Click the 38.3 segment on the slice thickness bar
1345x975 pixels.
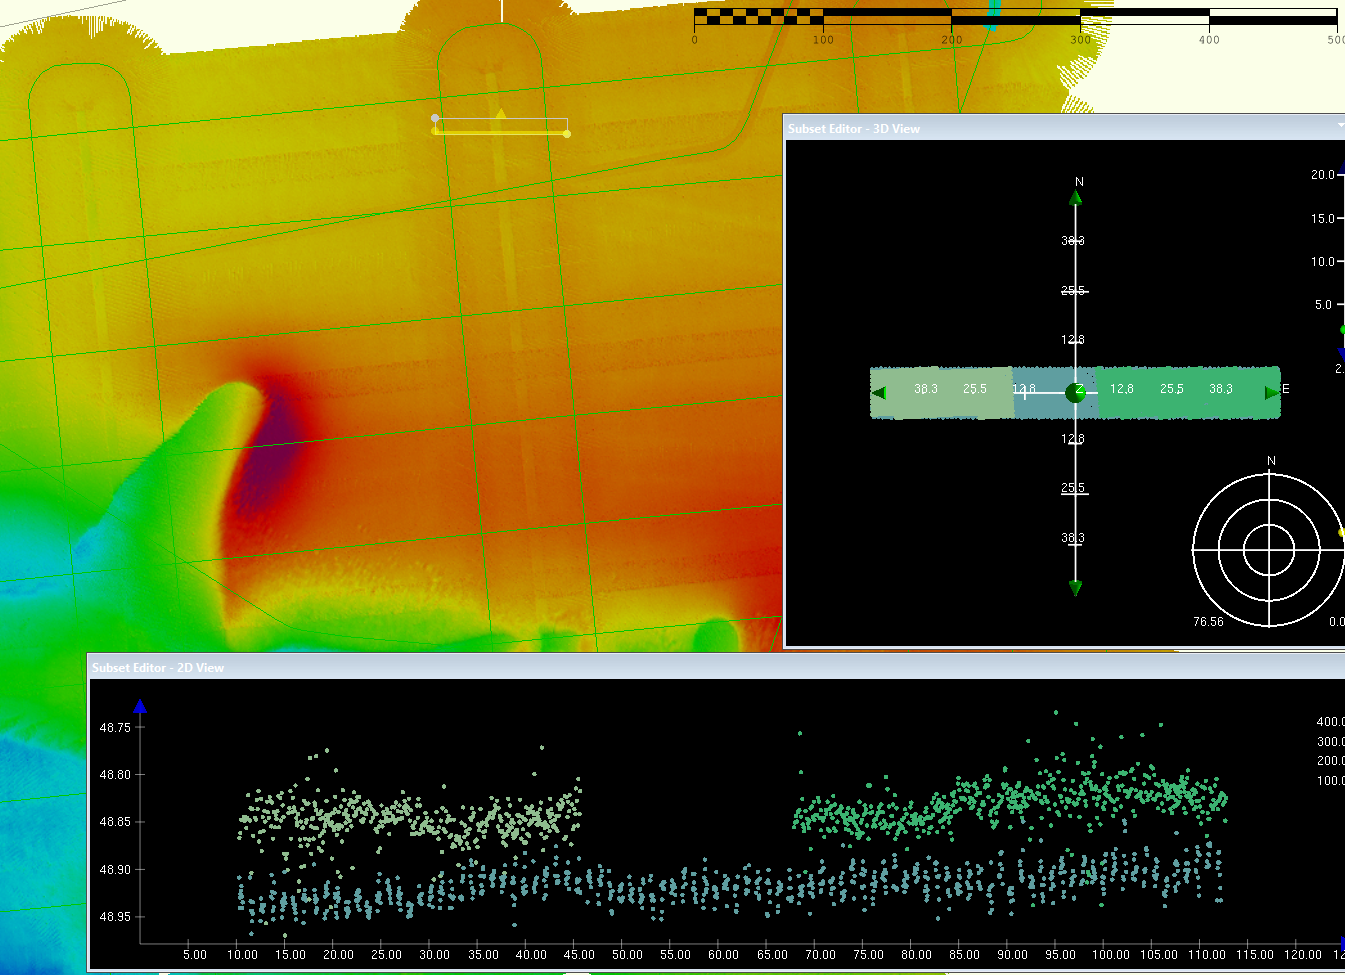[1219, 390]
